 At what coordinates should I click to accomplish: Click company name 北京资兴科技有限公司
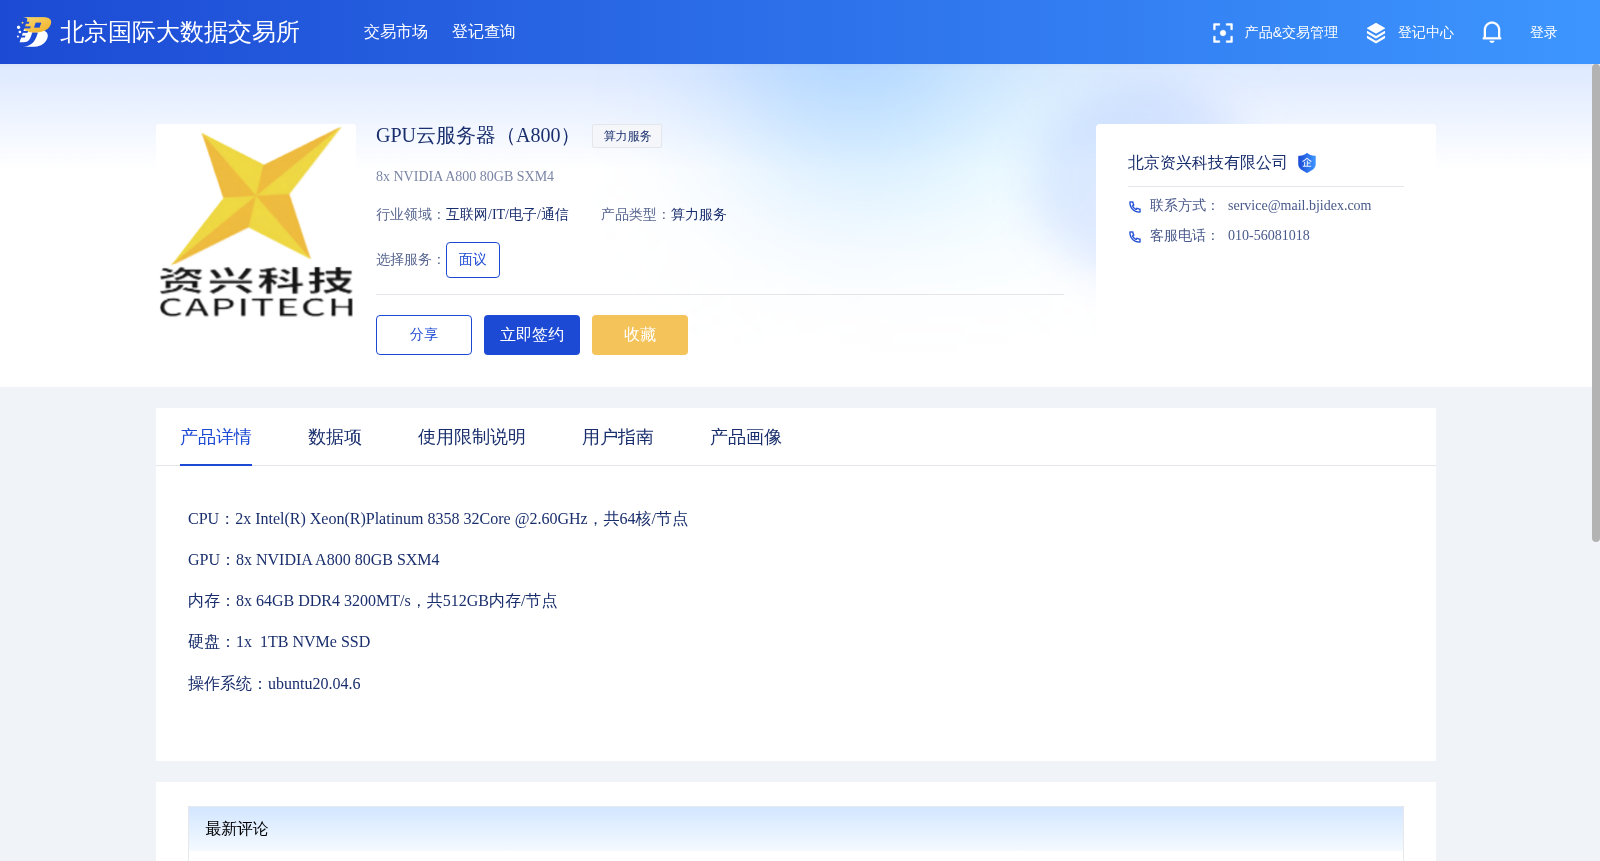1207,163
